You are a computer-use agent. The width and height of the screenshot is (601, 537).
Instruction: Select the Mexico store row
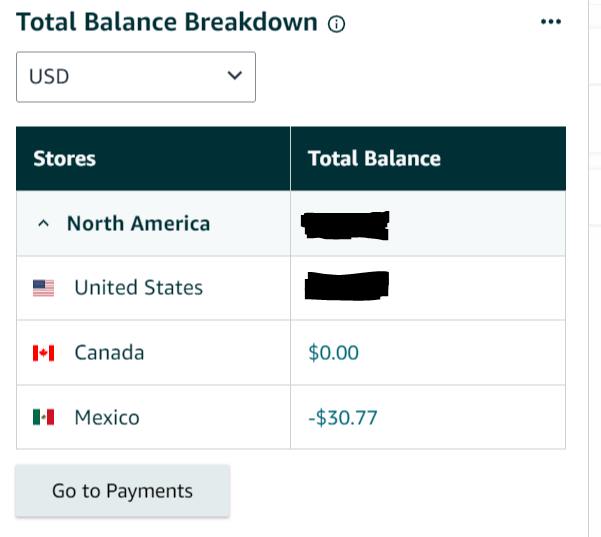(291, 417)
